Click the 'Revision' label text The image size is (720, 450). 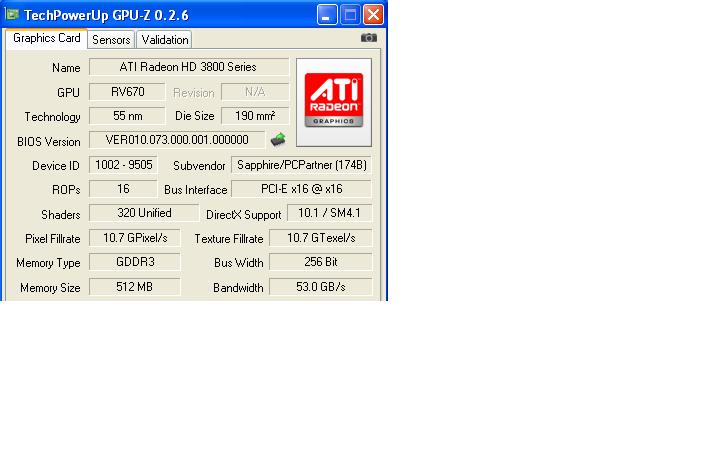click(194, 93)
